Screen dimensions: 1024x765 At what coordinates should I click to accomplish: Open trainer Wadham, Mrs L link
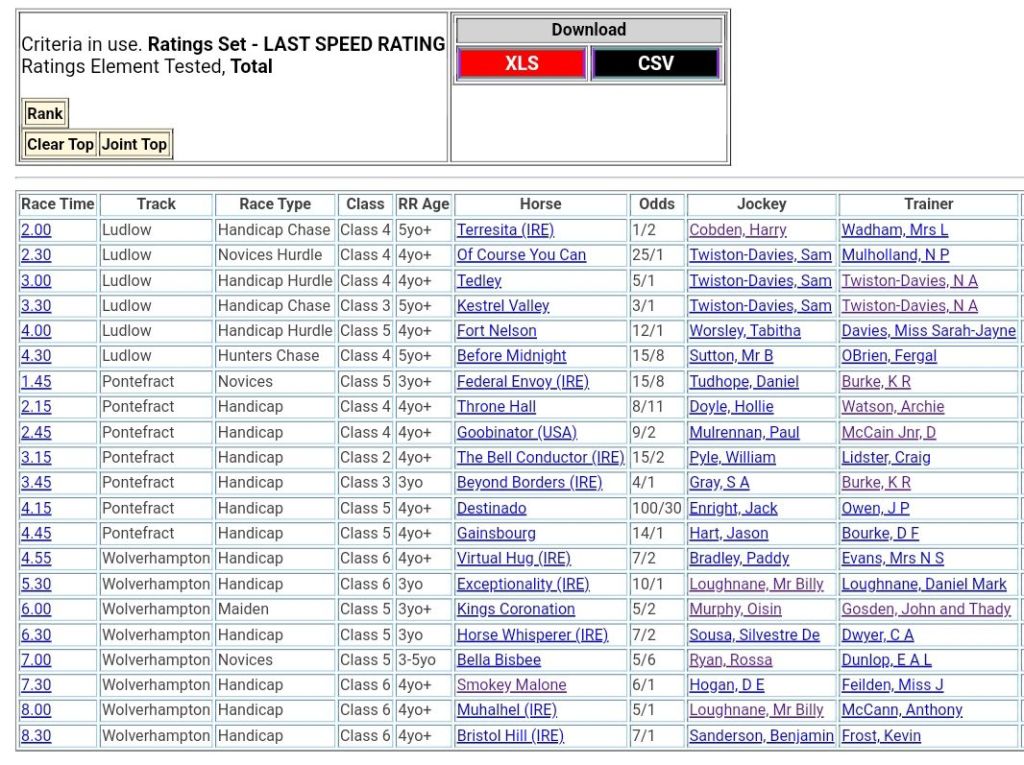point(894,230)
